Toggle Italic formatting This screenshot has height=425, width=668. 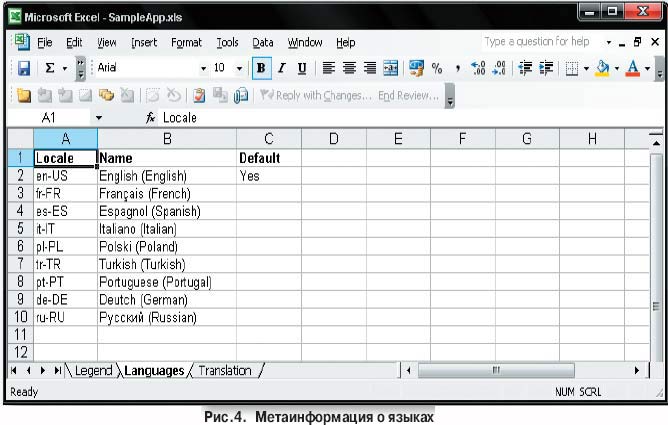pyautogui.click(x=282, y=69)
